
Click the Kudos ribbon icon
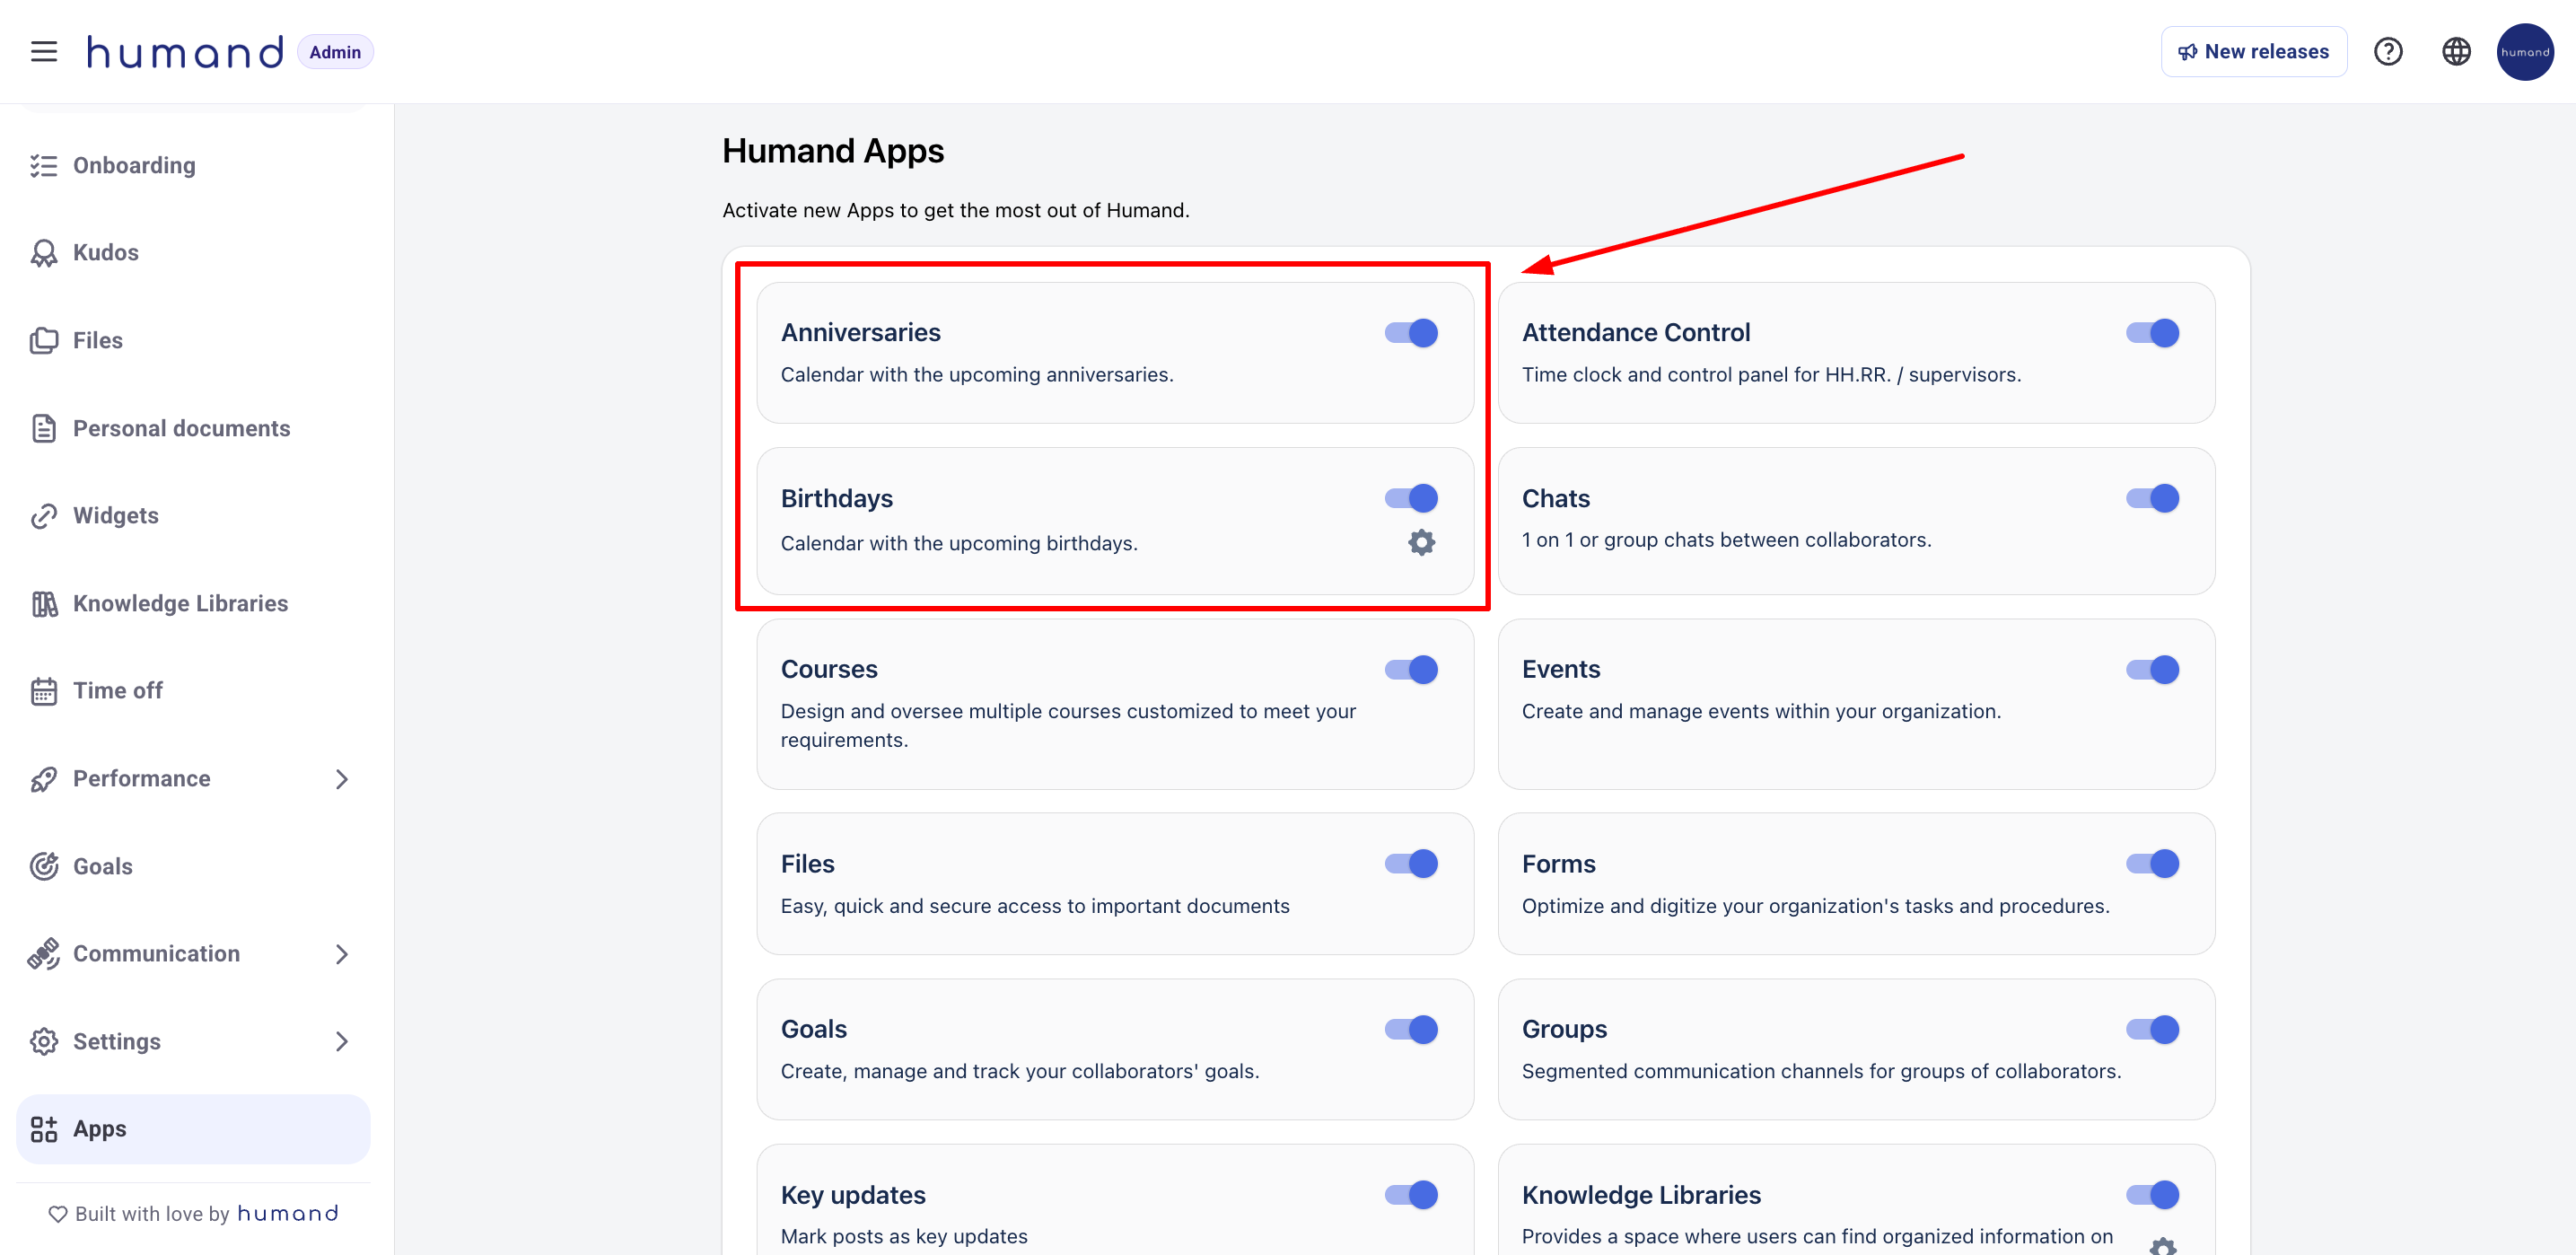click(x=44, y=253)
